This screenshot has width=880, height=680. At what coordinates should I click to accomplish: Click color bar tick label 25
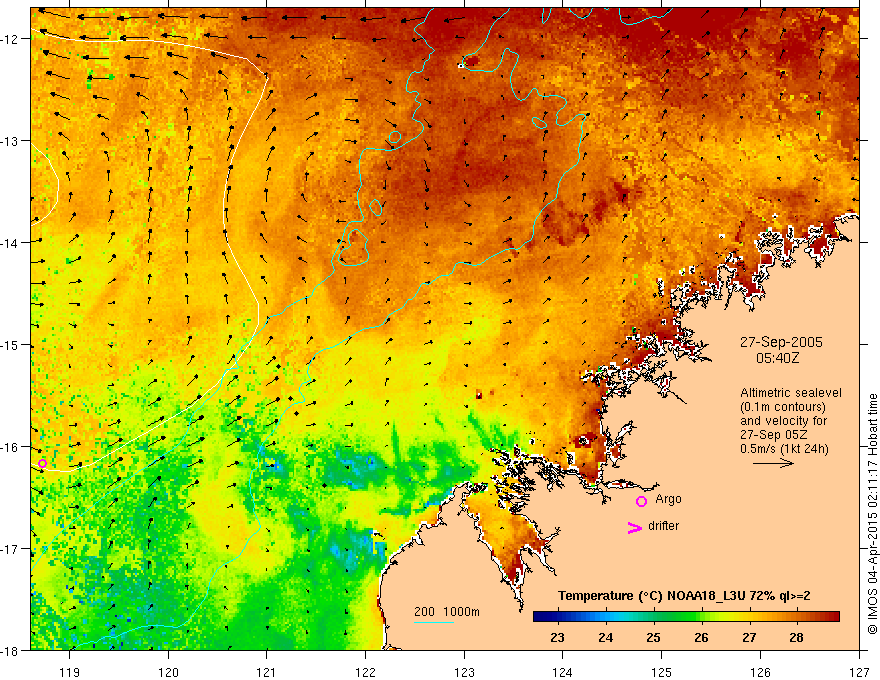coord(653,637)
